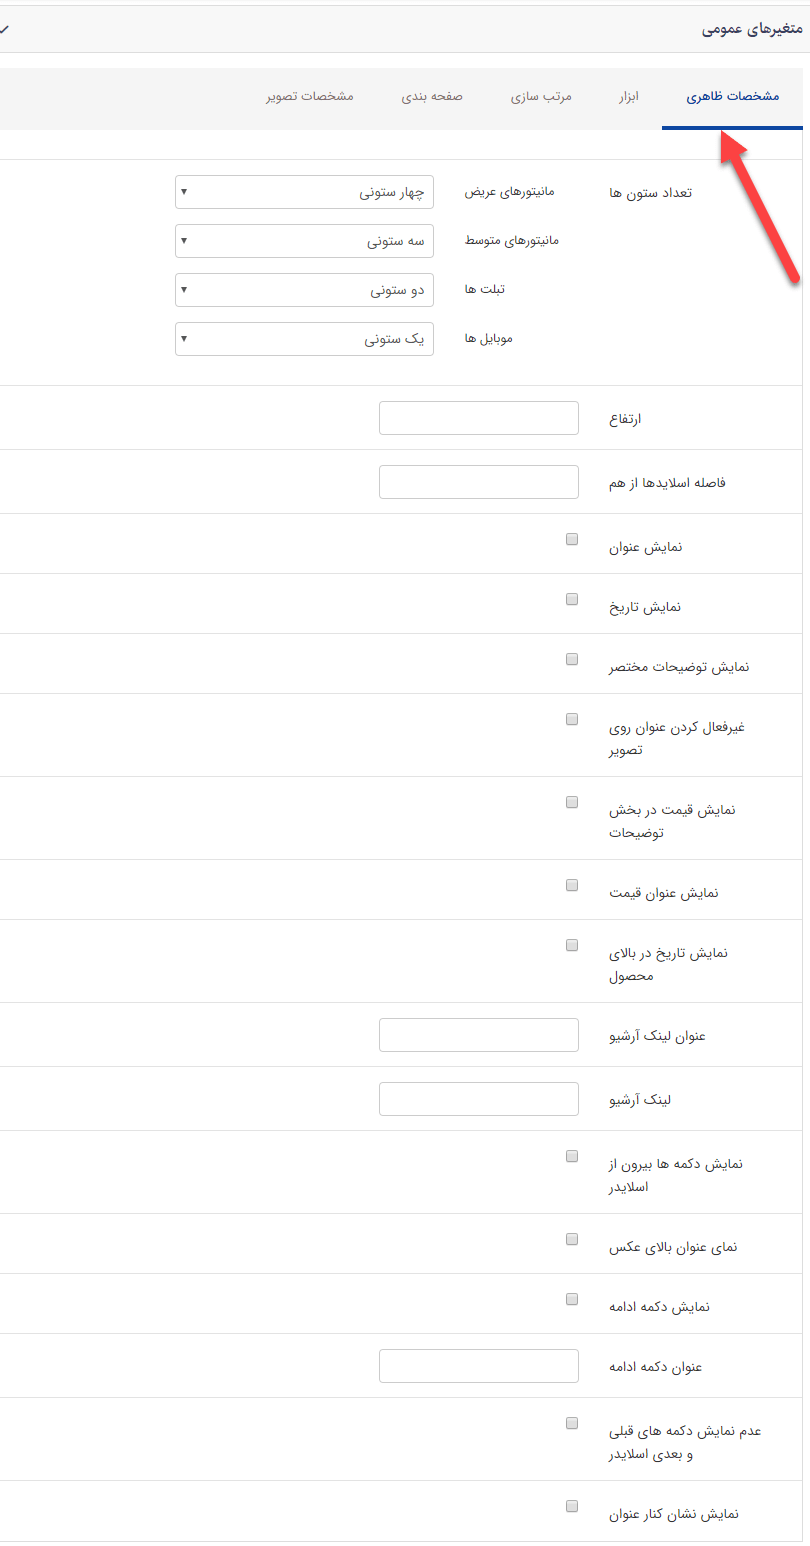Click inside the ارتفاع input field
Viewport: 810px width, 1546px height.
[478, 417]
